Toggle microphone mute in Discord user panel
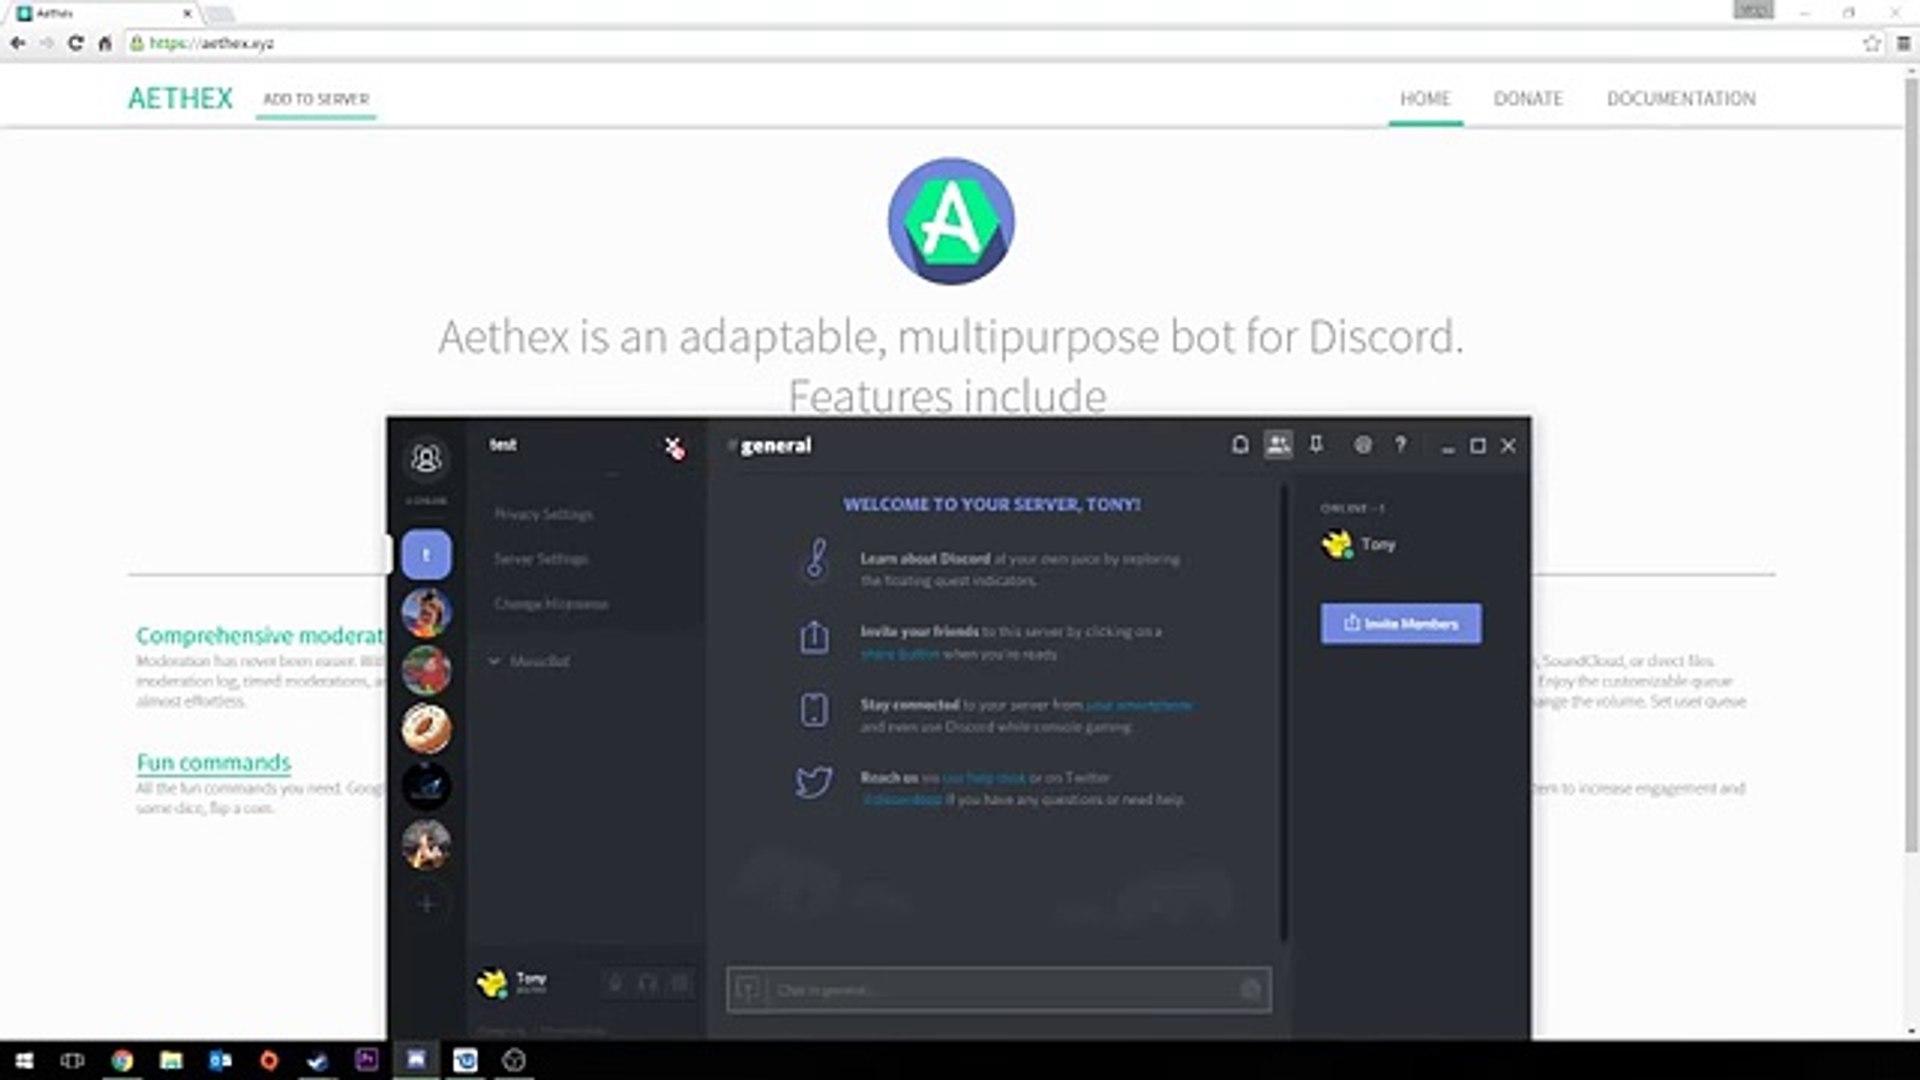 click(x=616, y=984)
